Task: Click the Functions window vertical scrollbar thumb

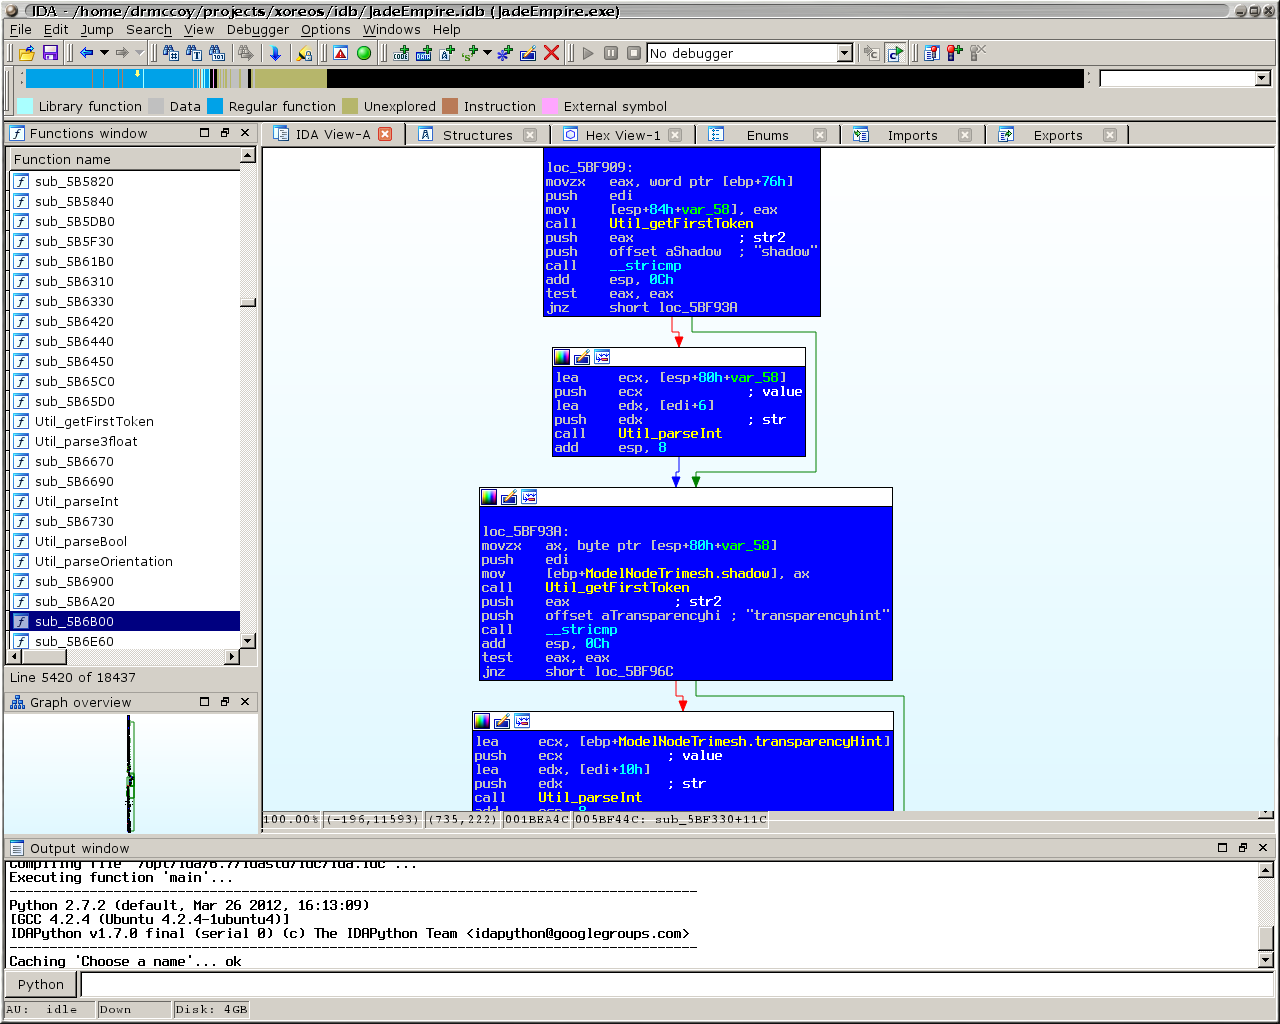Action: pos(248,302)
